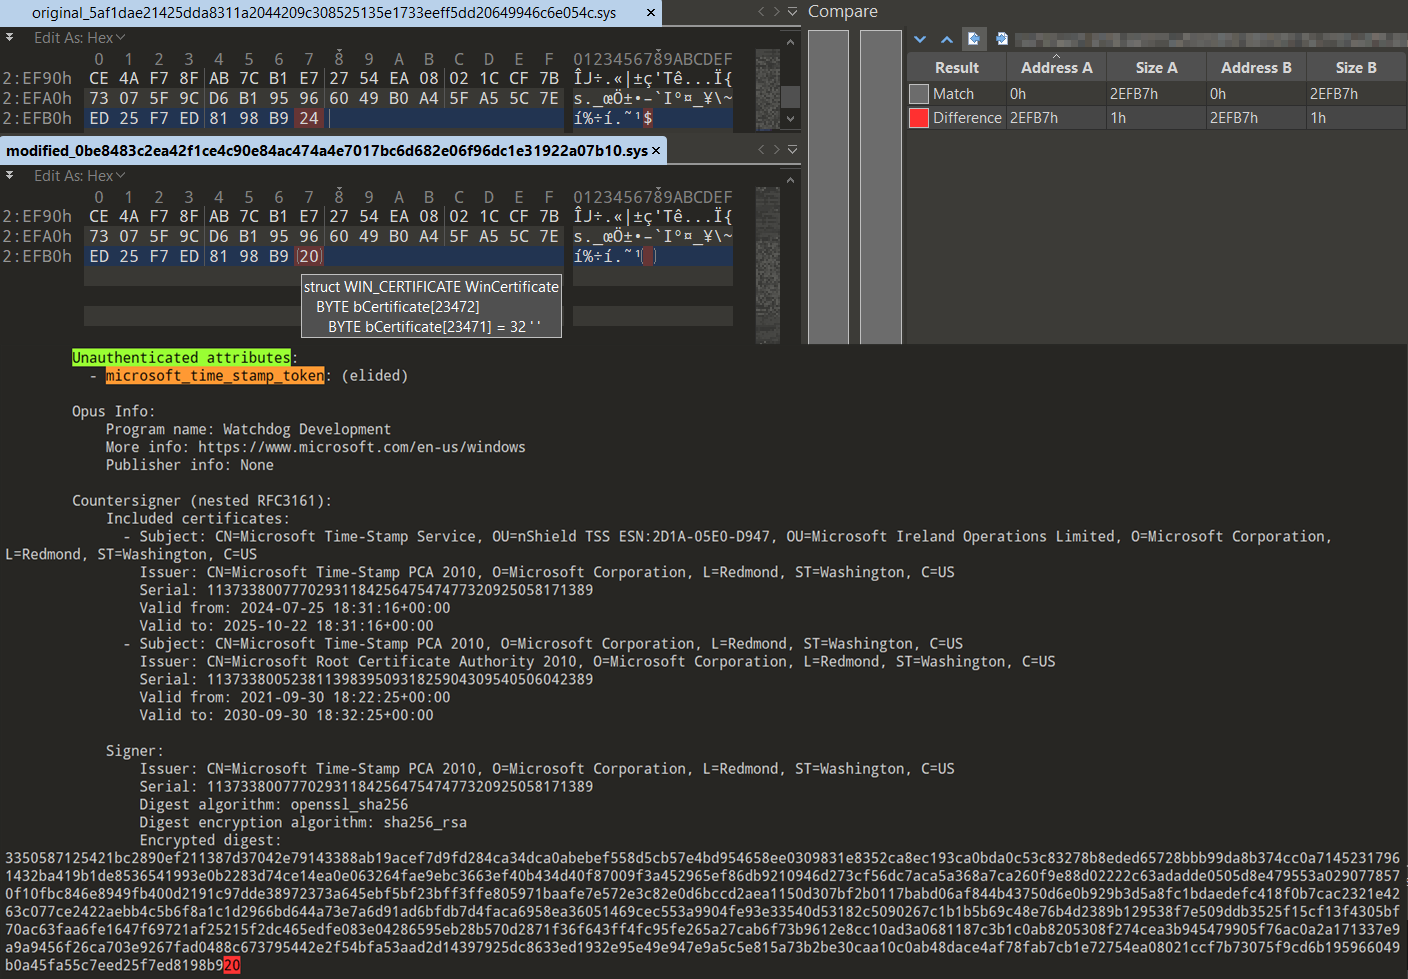Select highlighted byte 24 in original hex view
The height and width of the screenshot is (979, 1408).
pos(309,118)
